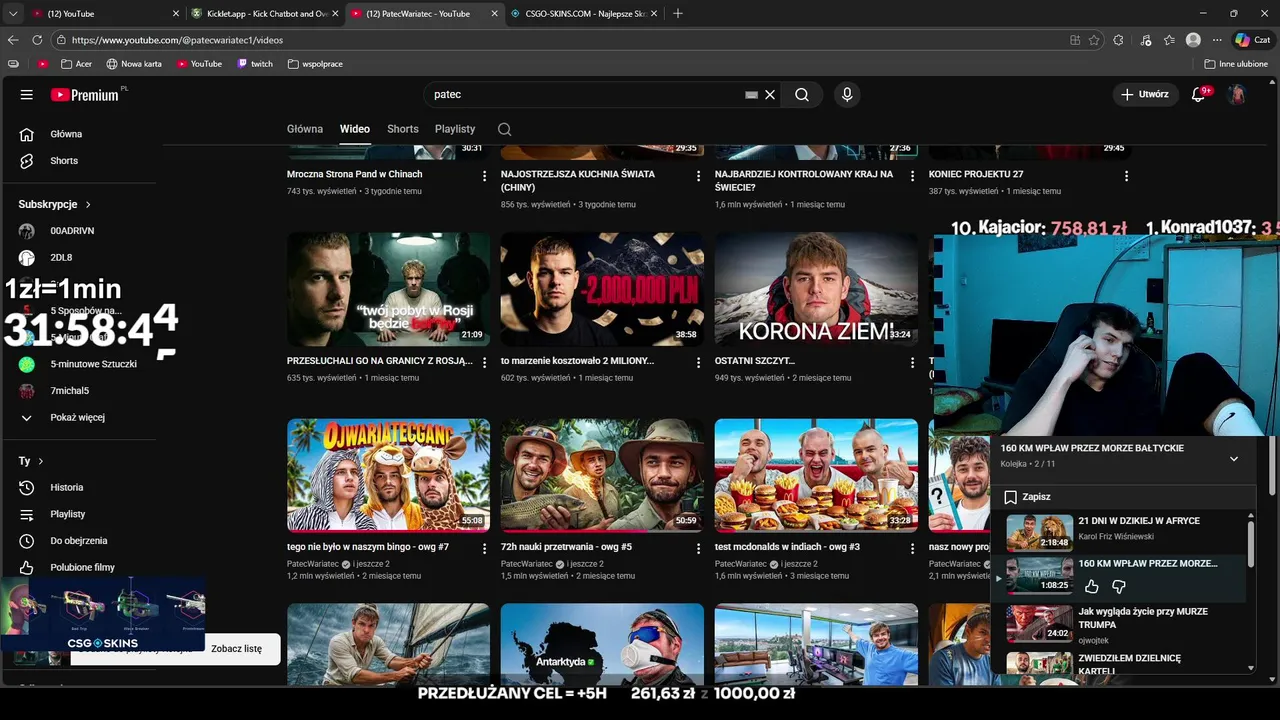Expand the Subskrypcje section arrow
This screenshot has width=1280, height=720.
pos(88,204)
